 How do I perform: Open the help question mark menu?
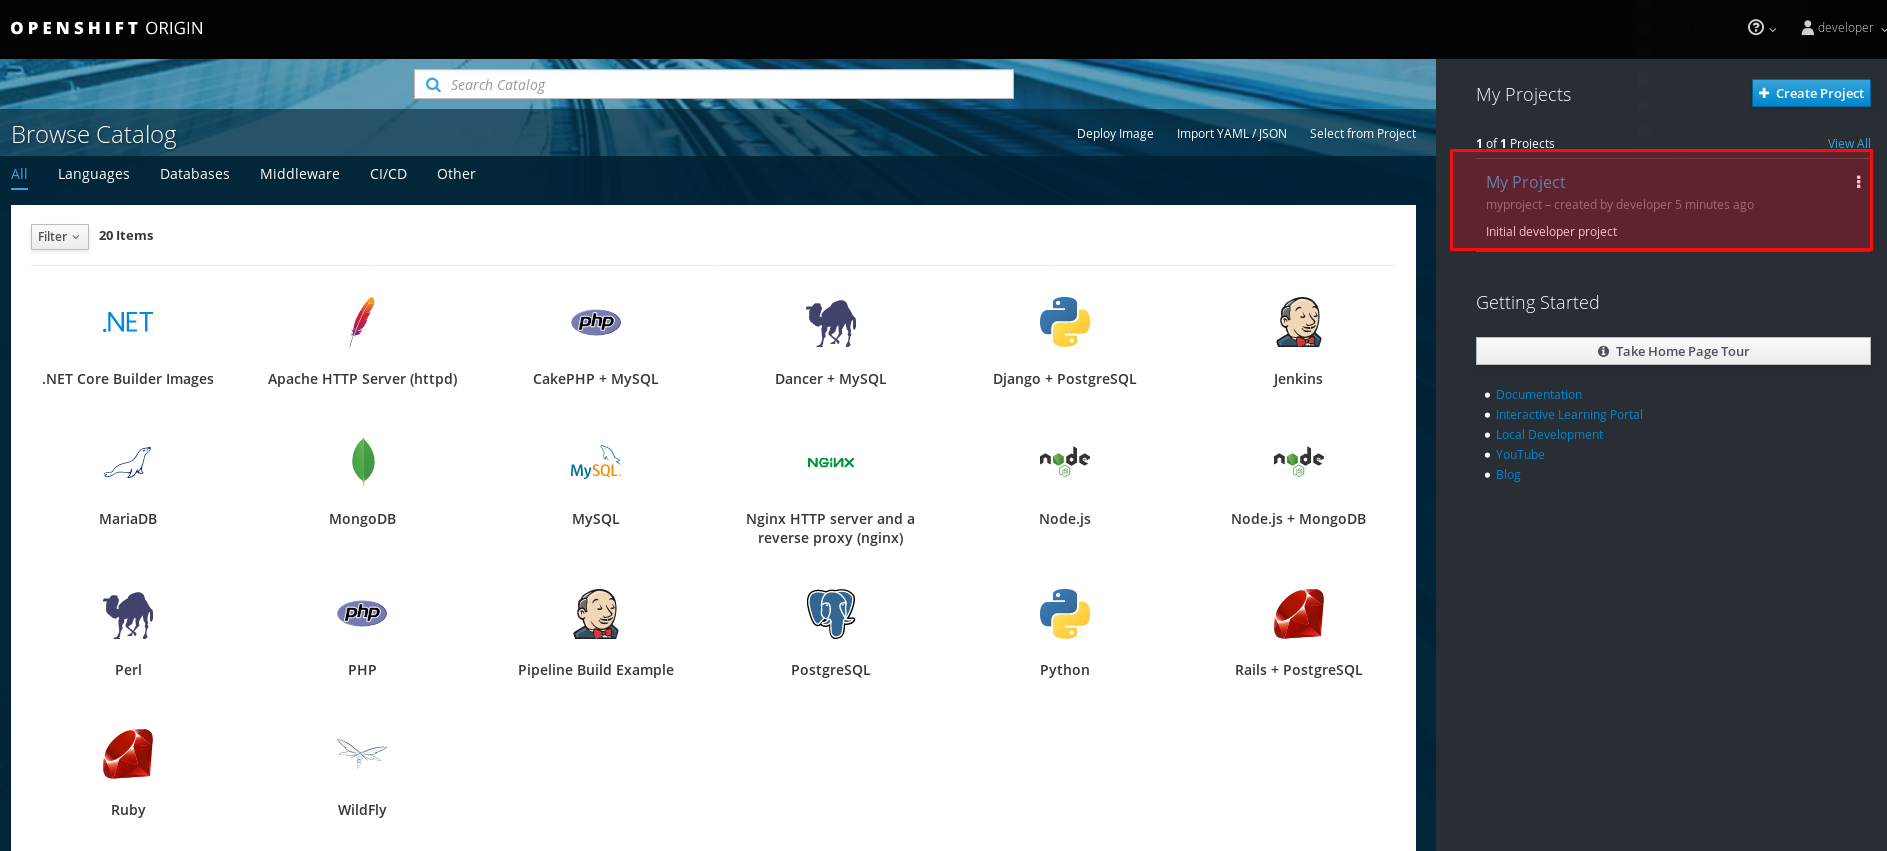tap(1761, 28)
